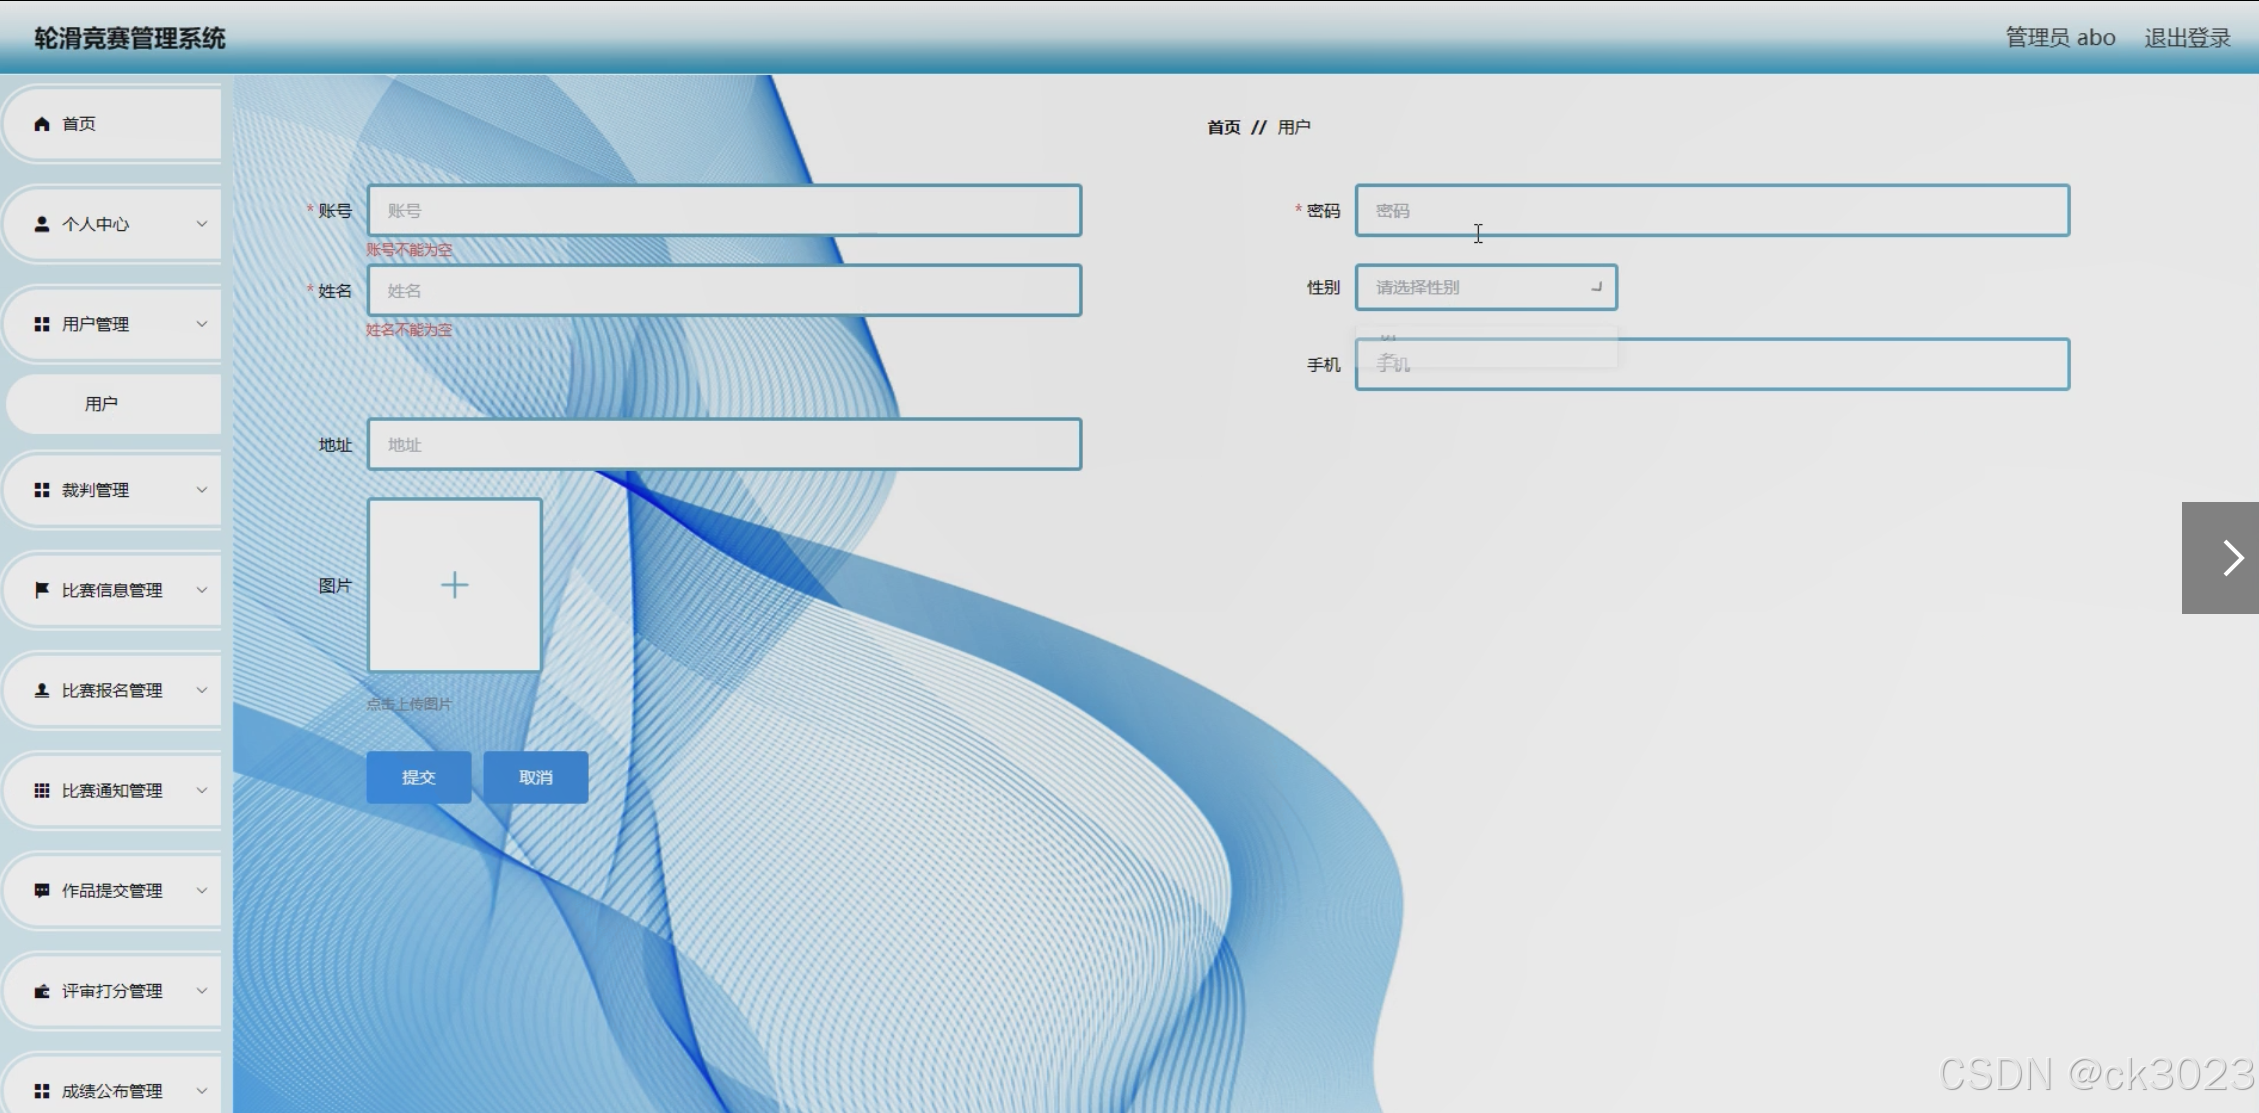The height and width of the screenshot is (1113, 2259).
Task: Click the flag icon for 比赛信息管理
Action: (42, 590)
